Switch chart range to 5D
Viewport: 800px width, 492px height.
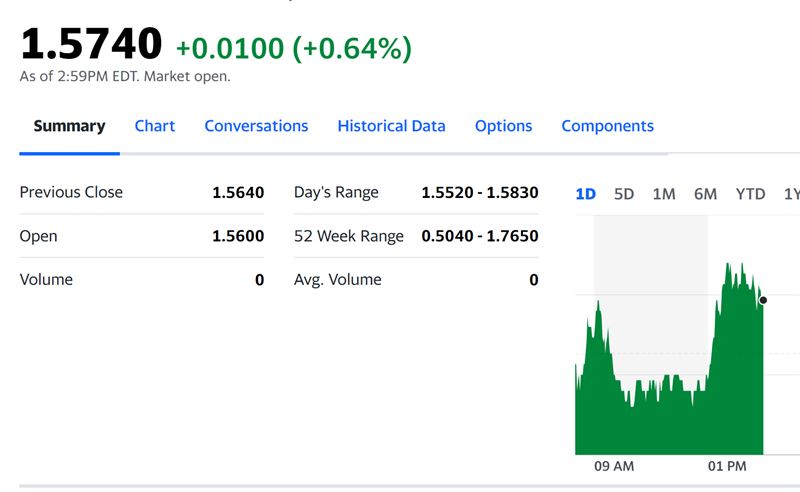624,194
